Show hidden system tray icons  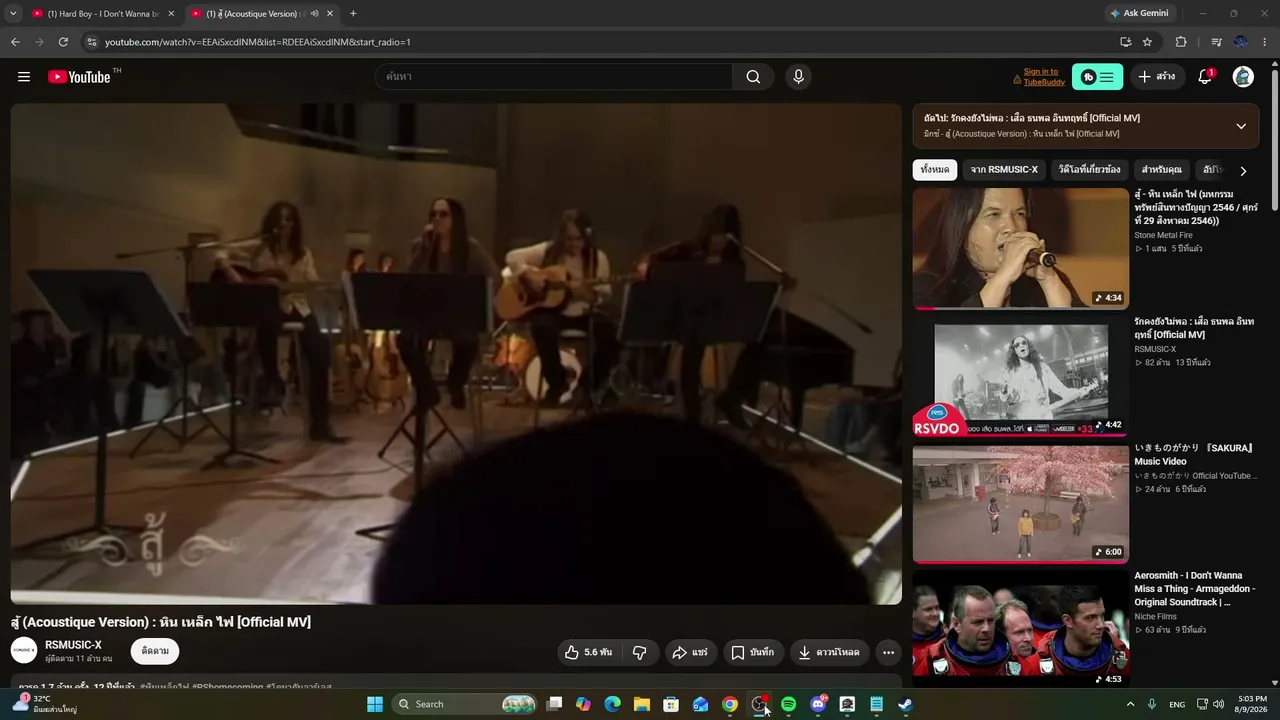coord(1131,704)
